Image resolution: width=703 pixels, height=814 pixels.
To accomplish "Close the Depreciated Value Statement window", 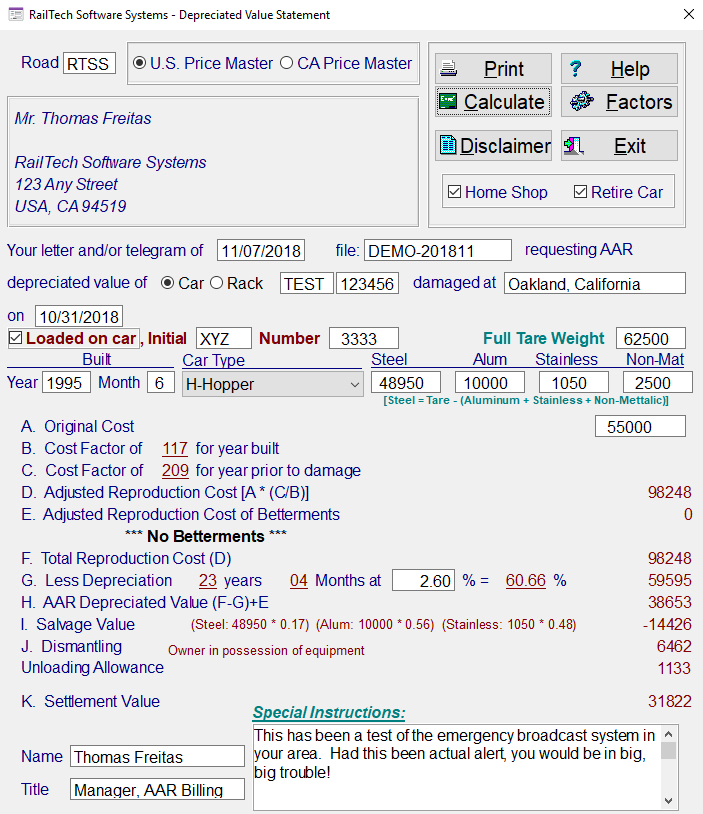I will [689, 14].
